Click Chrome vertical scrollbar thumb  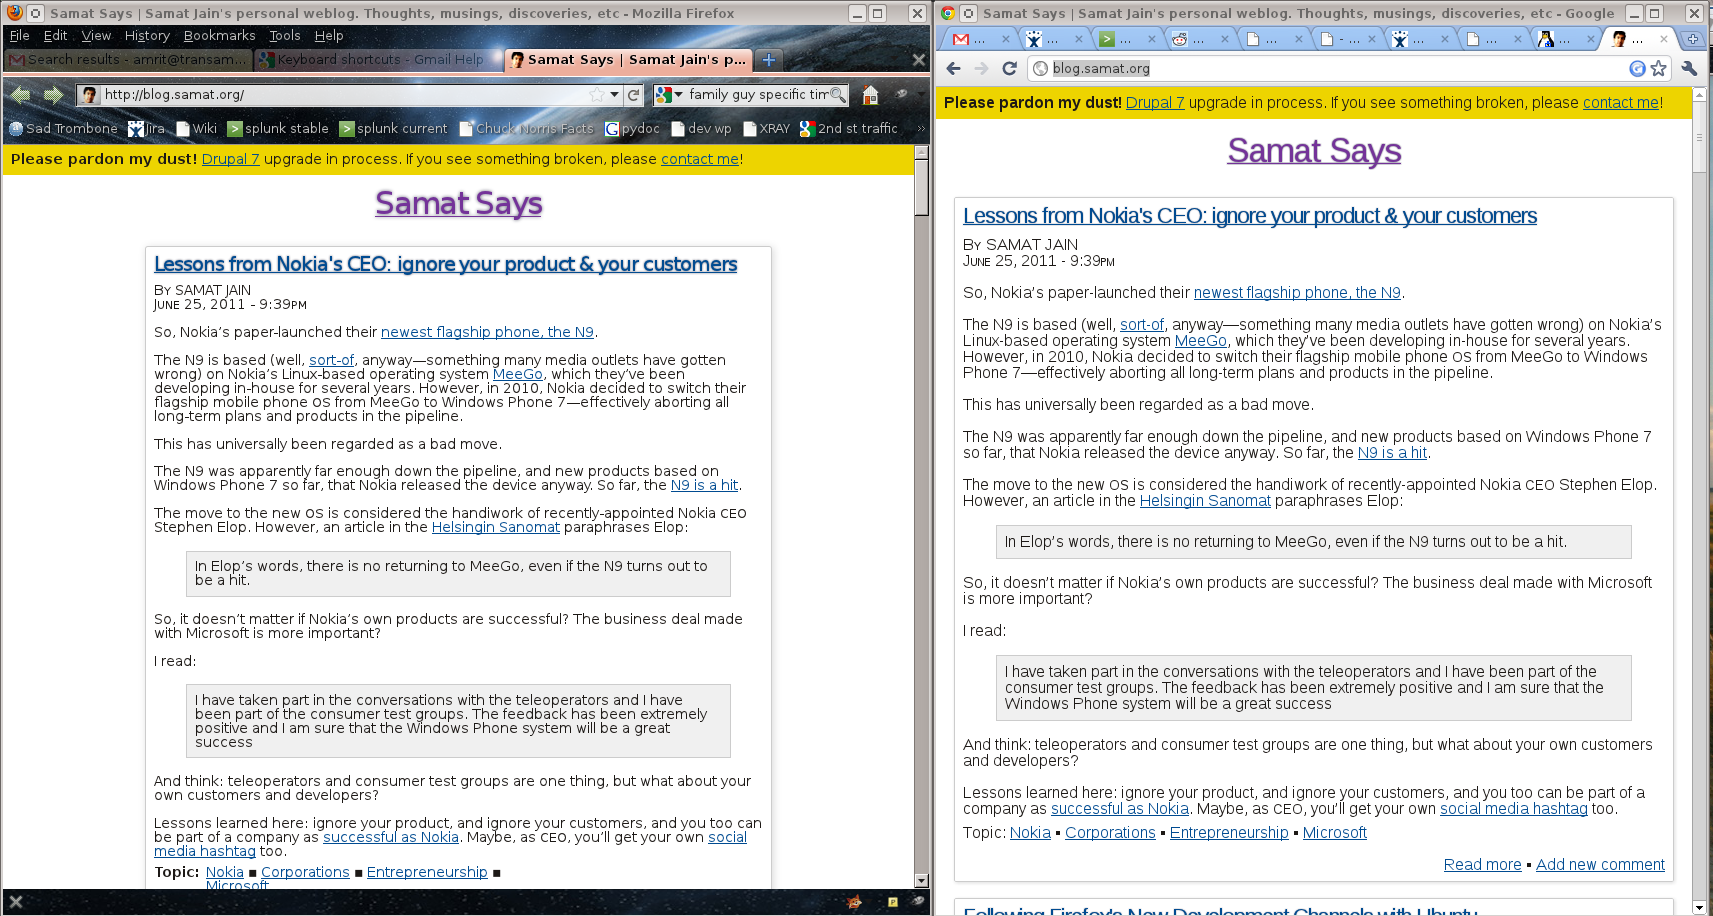(x=1699, y=137)
